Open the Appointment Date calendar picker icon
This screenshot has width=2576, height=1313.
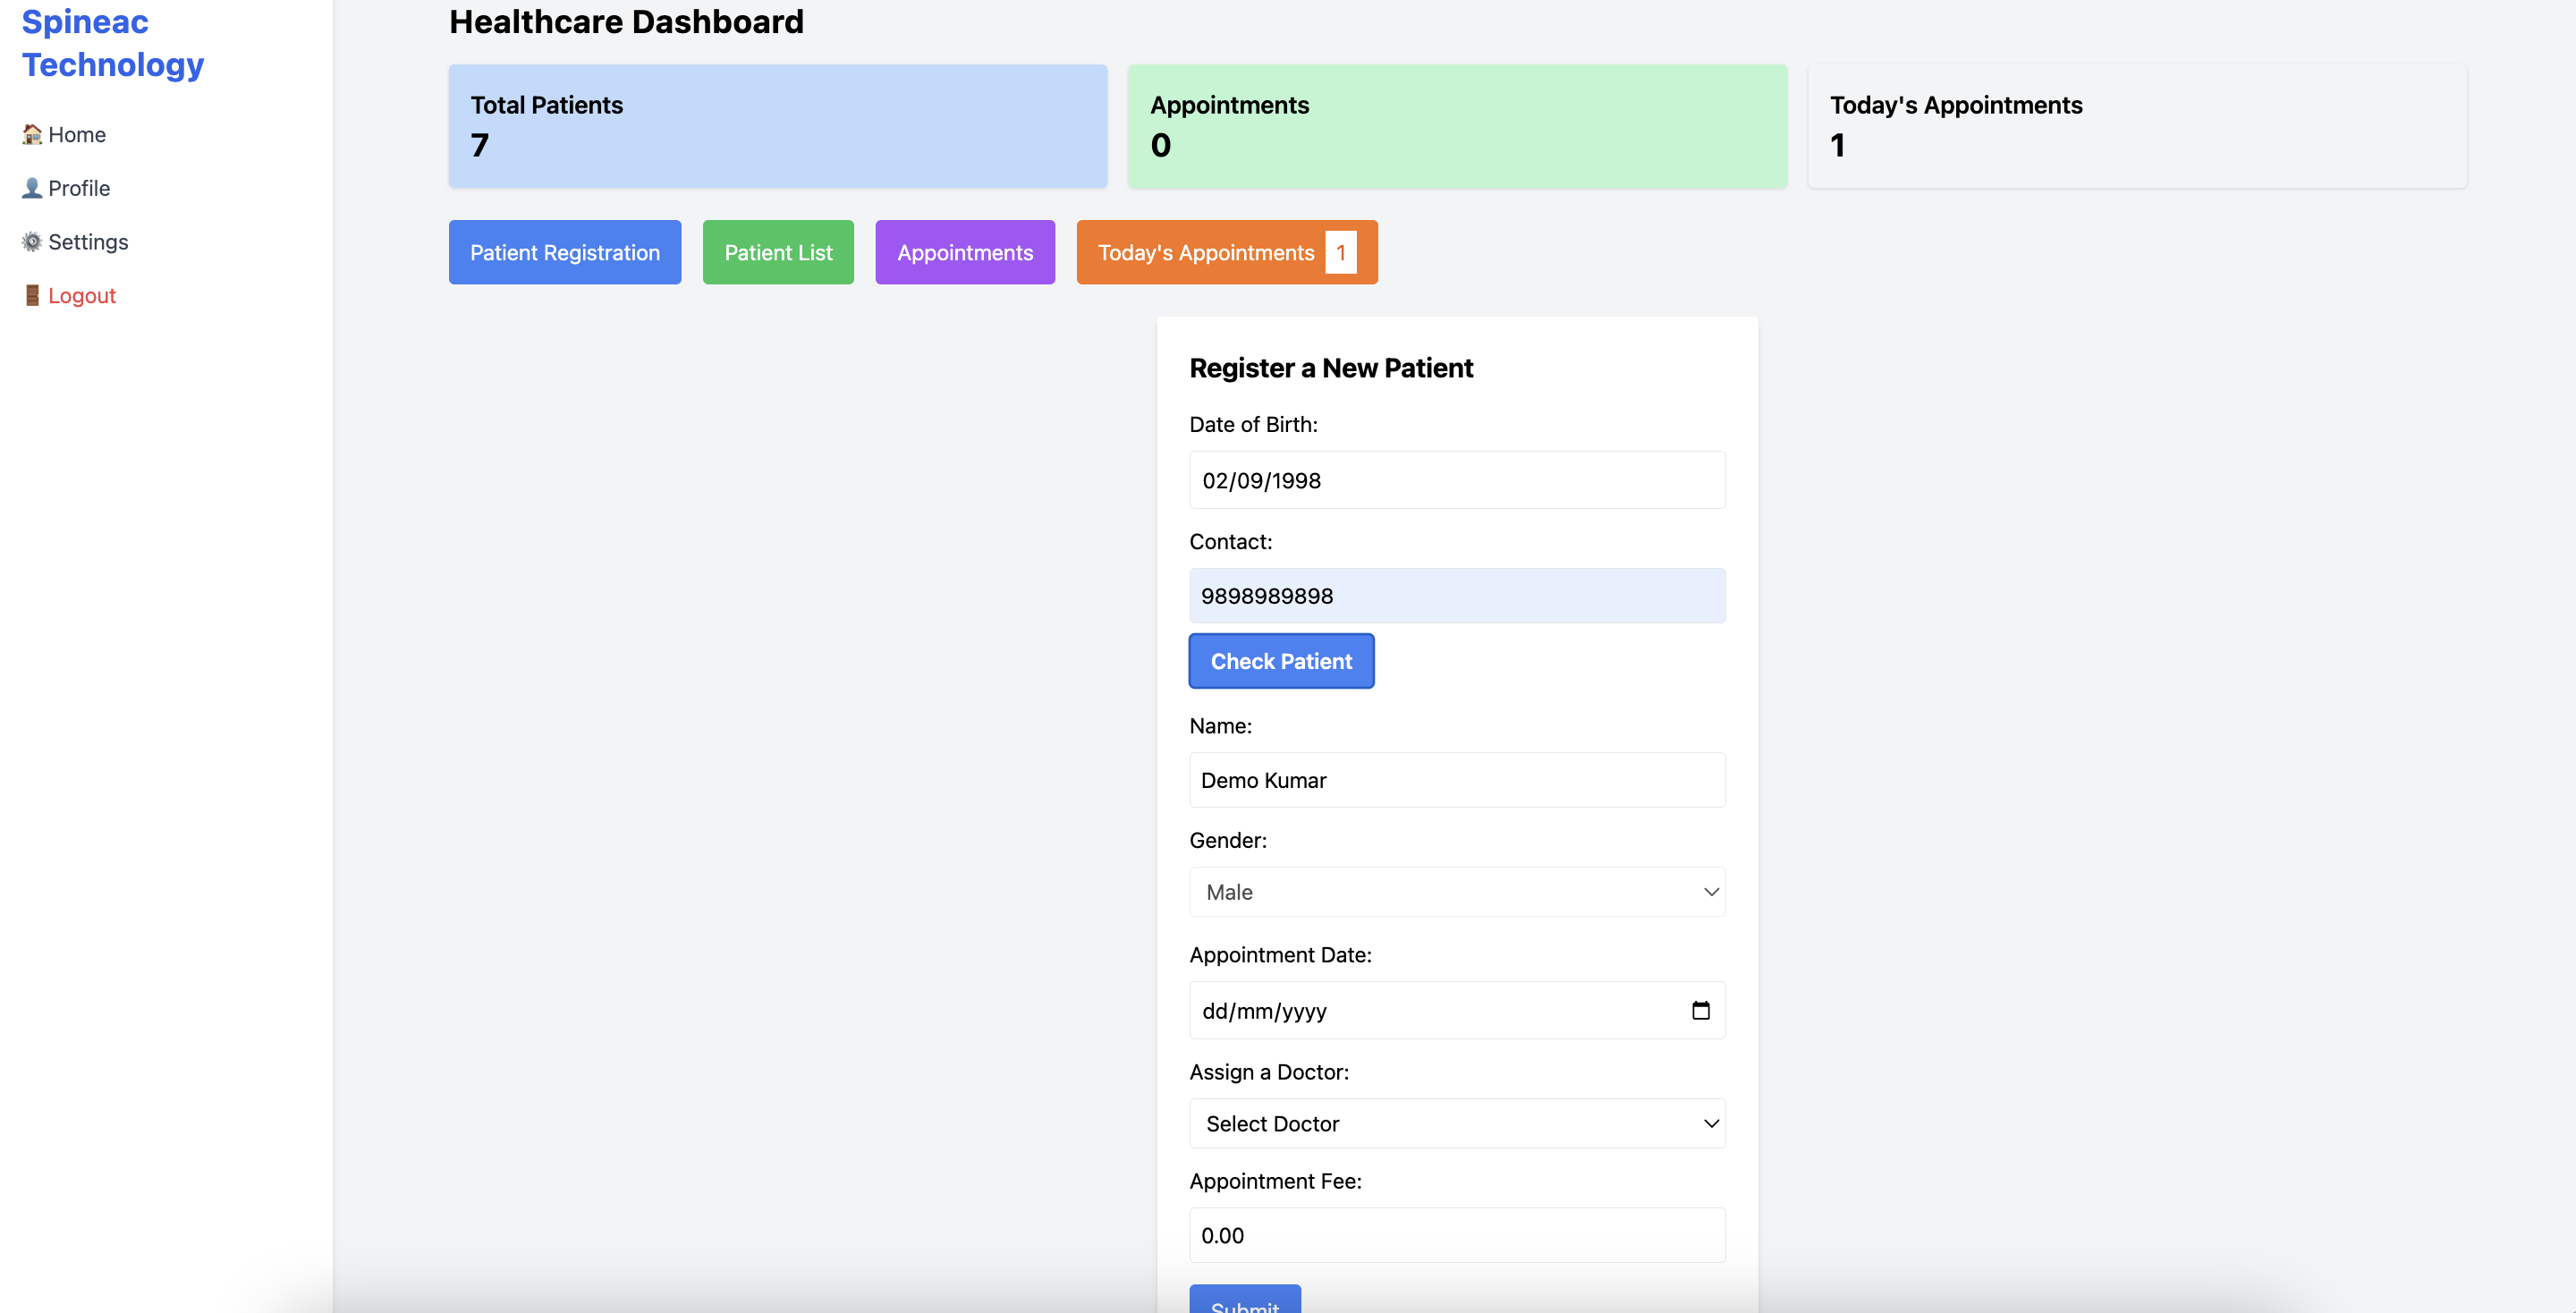point(1700,1011)
